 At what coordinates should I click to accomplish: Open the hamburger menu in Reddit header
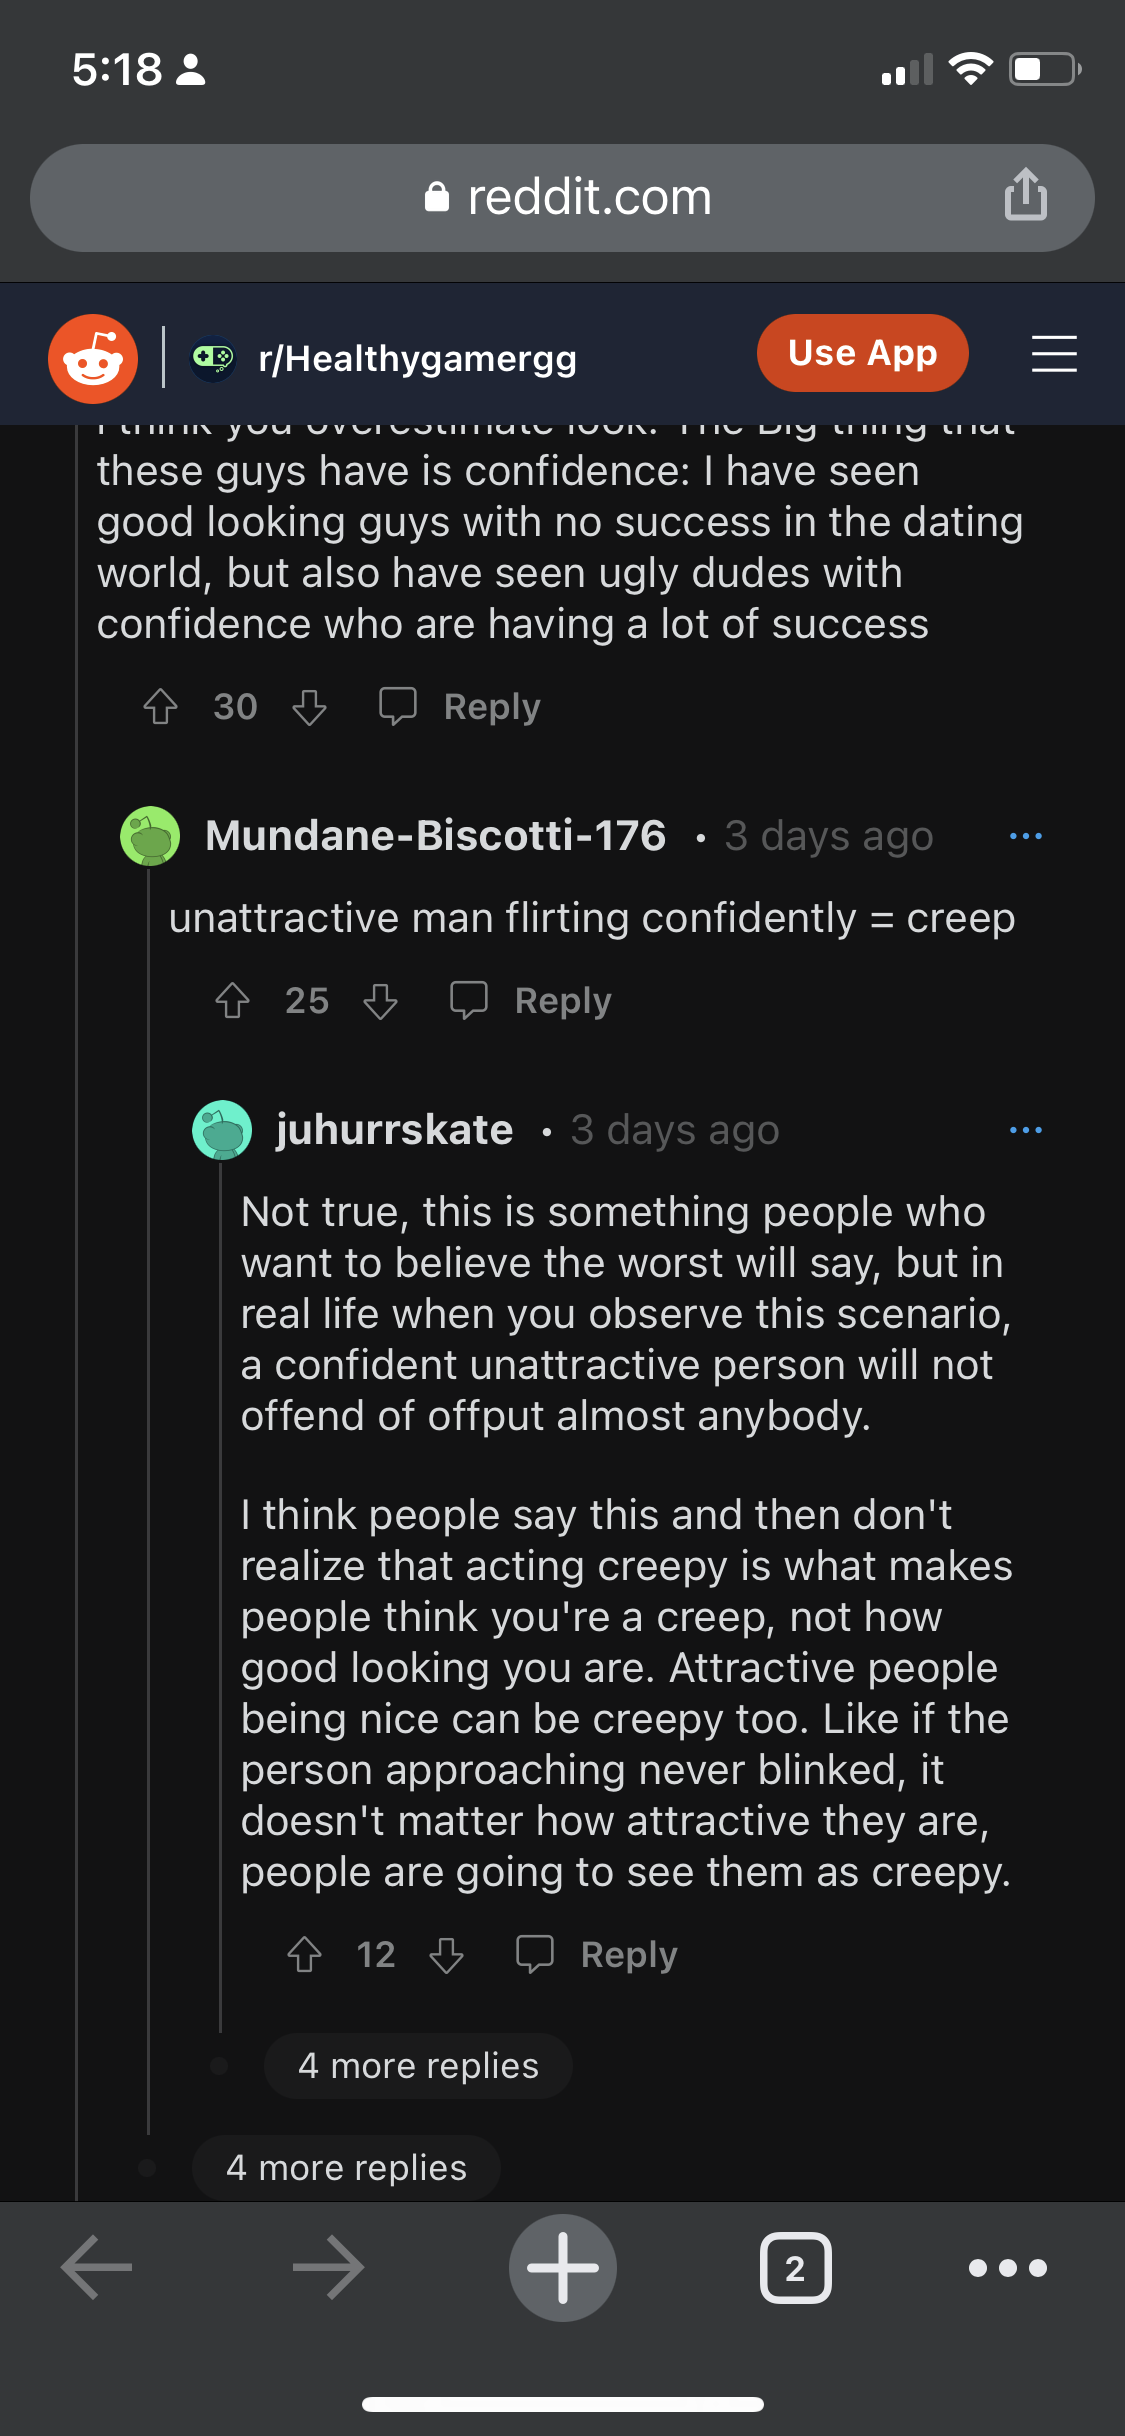(x=1054, y=354)
